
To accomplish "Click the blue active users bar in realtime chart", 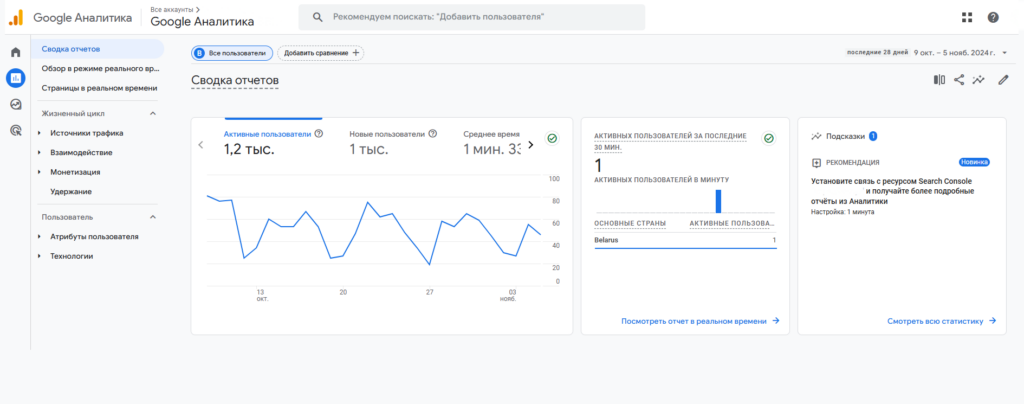I will [x=718, y=201].
